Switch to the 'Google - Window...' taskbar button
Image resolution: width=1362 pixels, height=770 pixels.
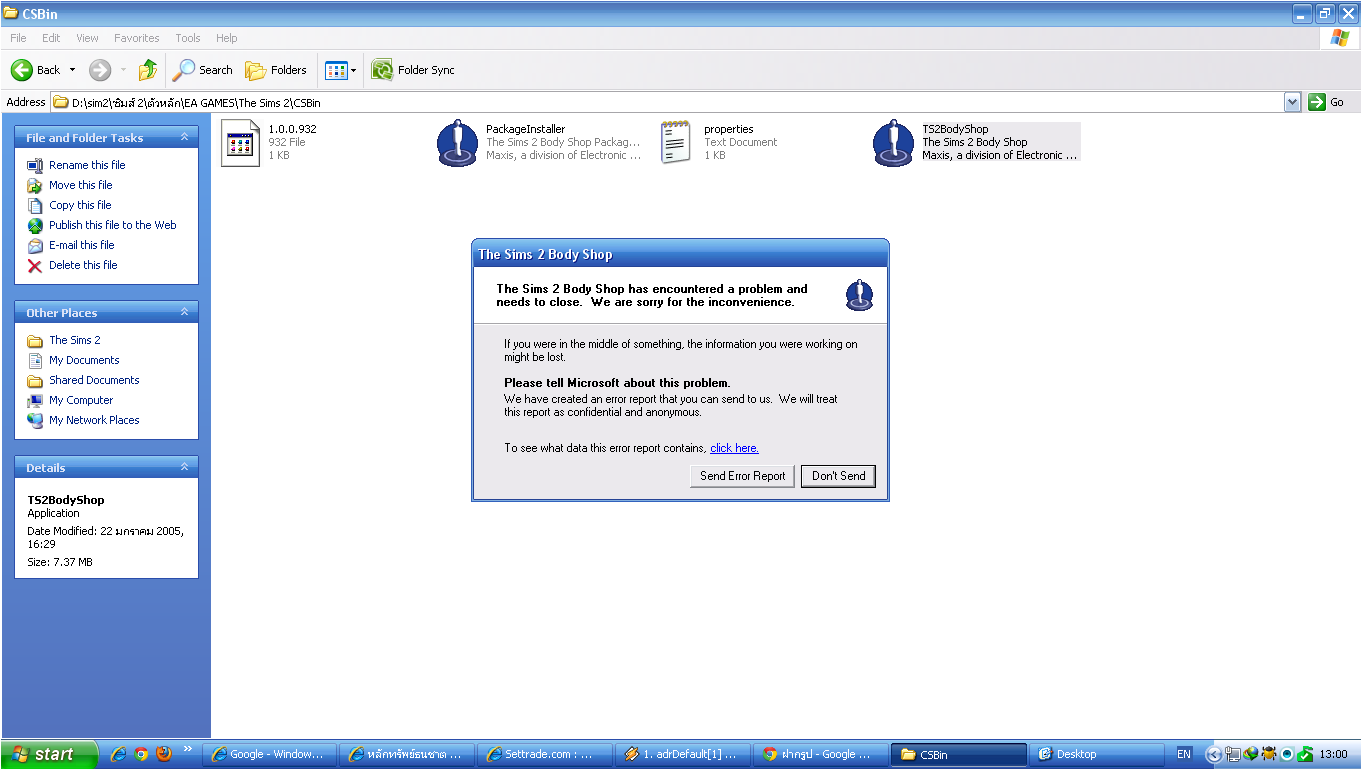coord(270,755)
